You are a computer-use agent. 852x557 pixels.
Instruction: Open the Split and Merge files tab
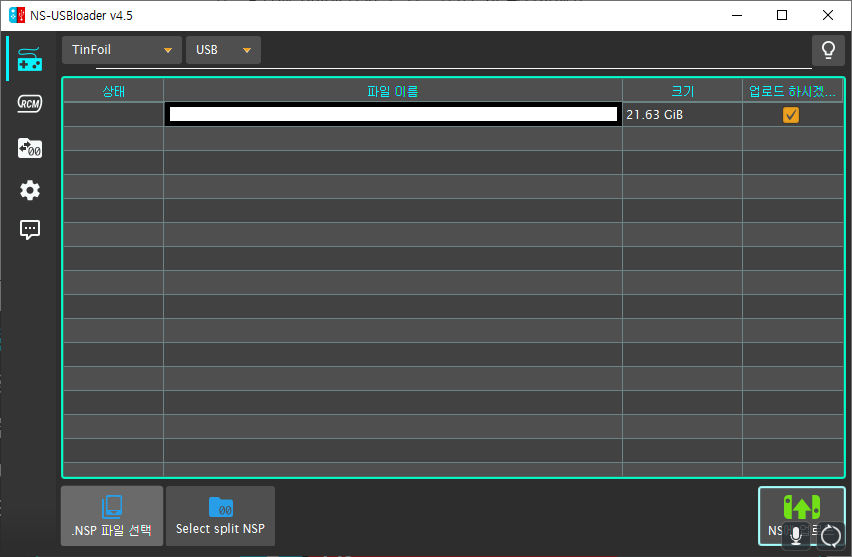(x=30, y=148)
